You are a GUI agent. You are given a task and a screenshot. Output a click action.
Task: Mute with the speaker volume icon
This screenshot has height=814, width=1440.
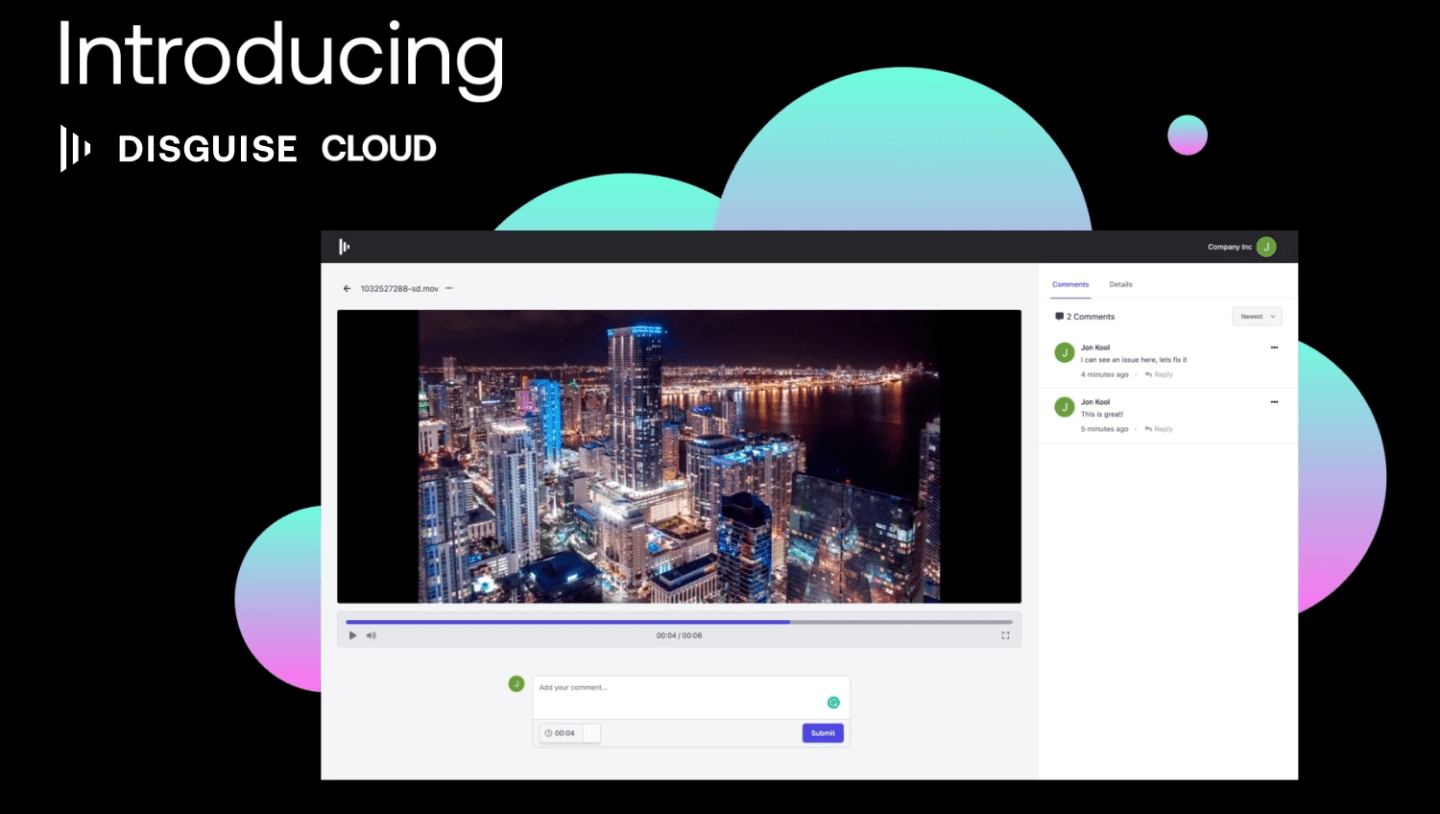(x=371, y=635)
